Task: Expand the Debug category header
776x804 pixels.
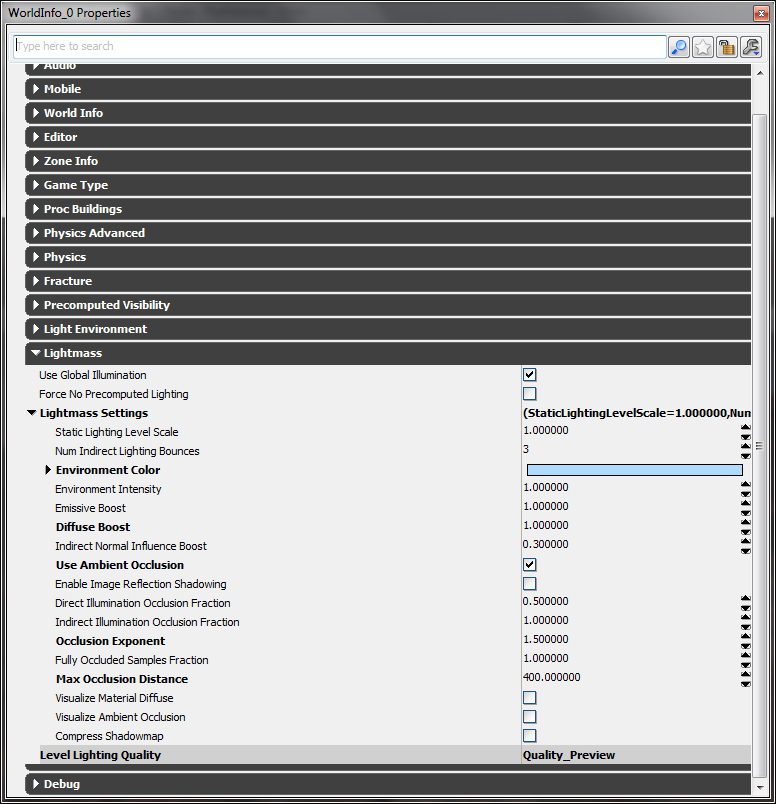Action: coord(37,784)
